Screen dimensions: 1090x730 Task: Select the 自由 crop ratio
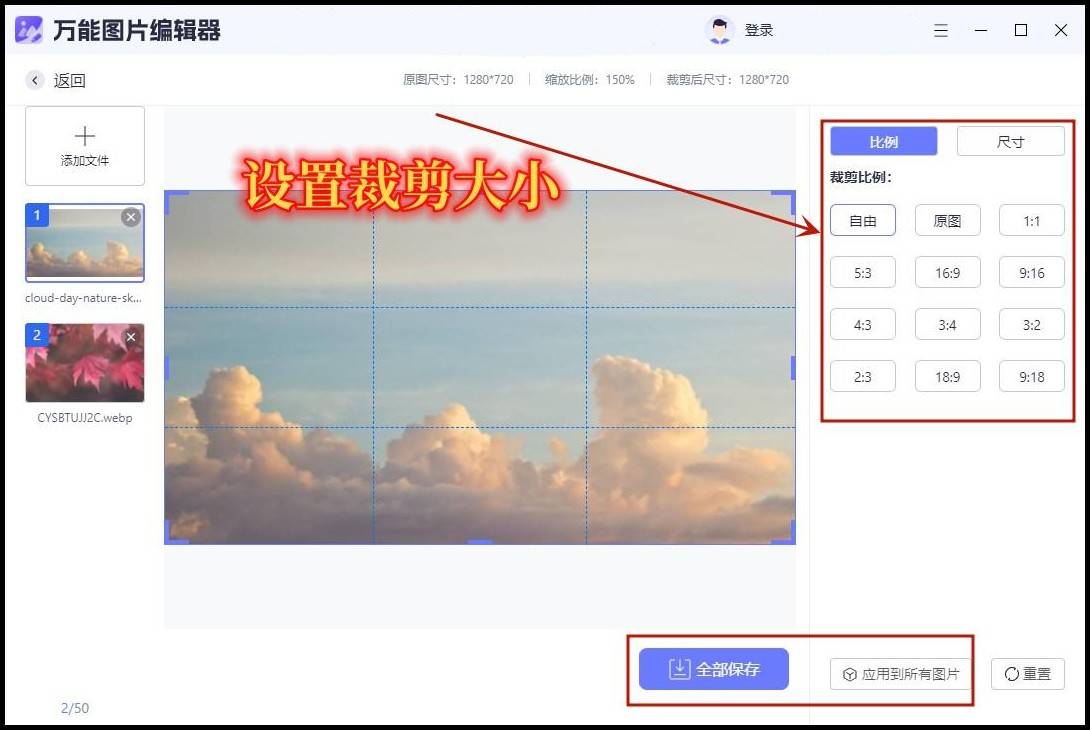[863, 220]
